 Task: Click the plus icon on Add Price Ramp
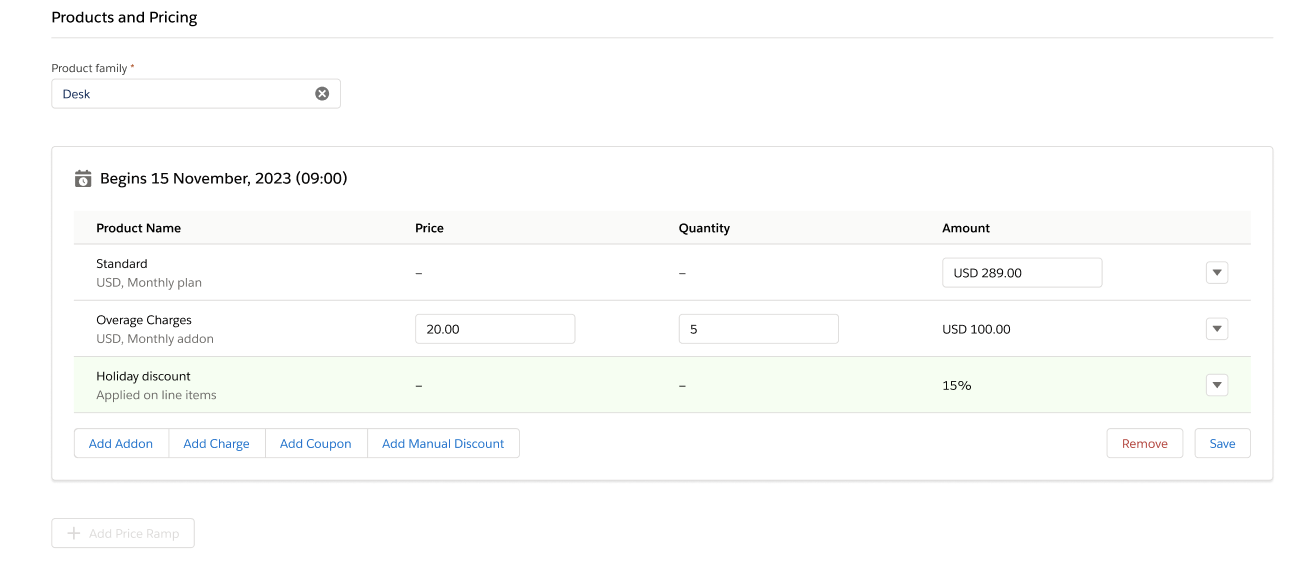pos(74,534)
